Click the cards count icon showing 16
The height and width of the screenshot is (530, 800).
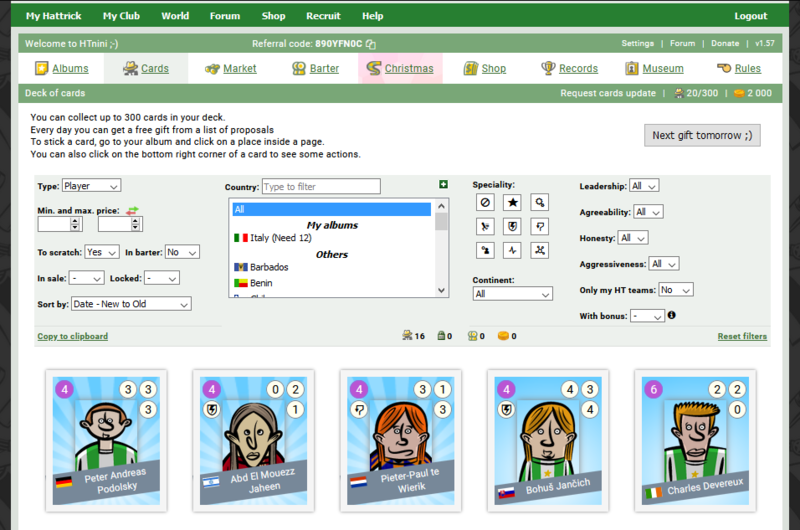coord(407,335)
